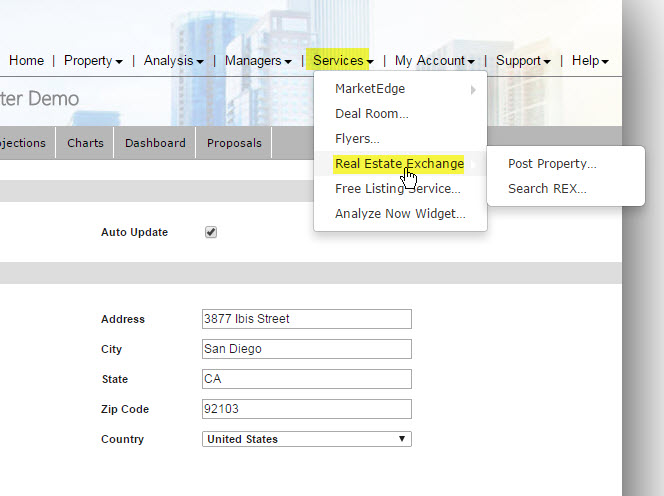Expand the Property dropdown menu
This screenshot has height=496, width=664.
coord(93,61)
